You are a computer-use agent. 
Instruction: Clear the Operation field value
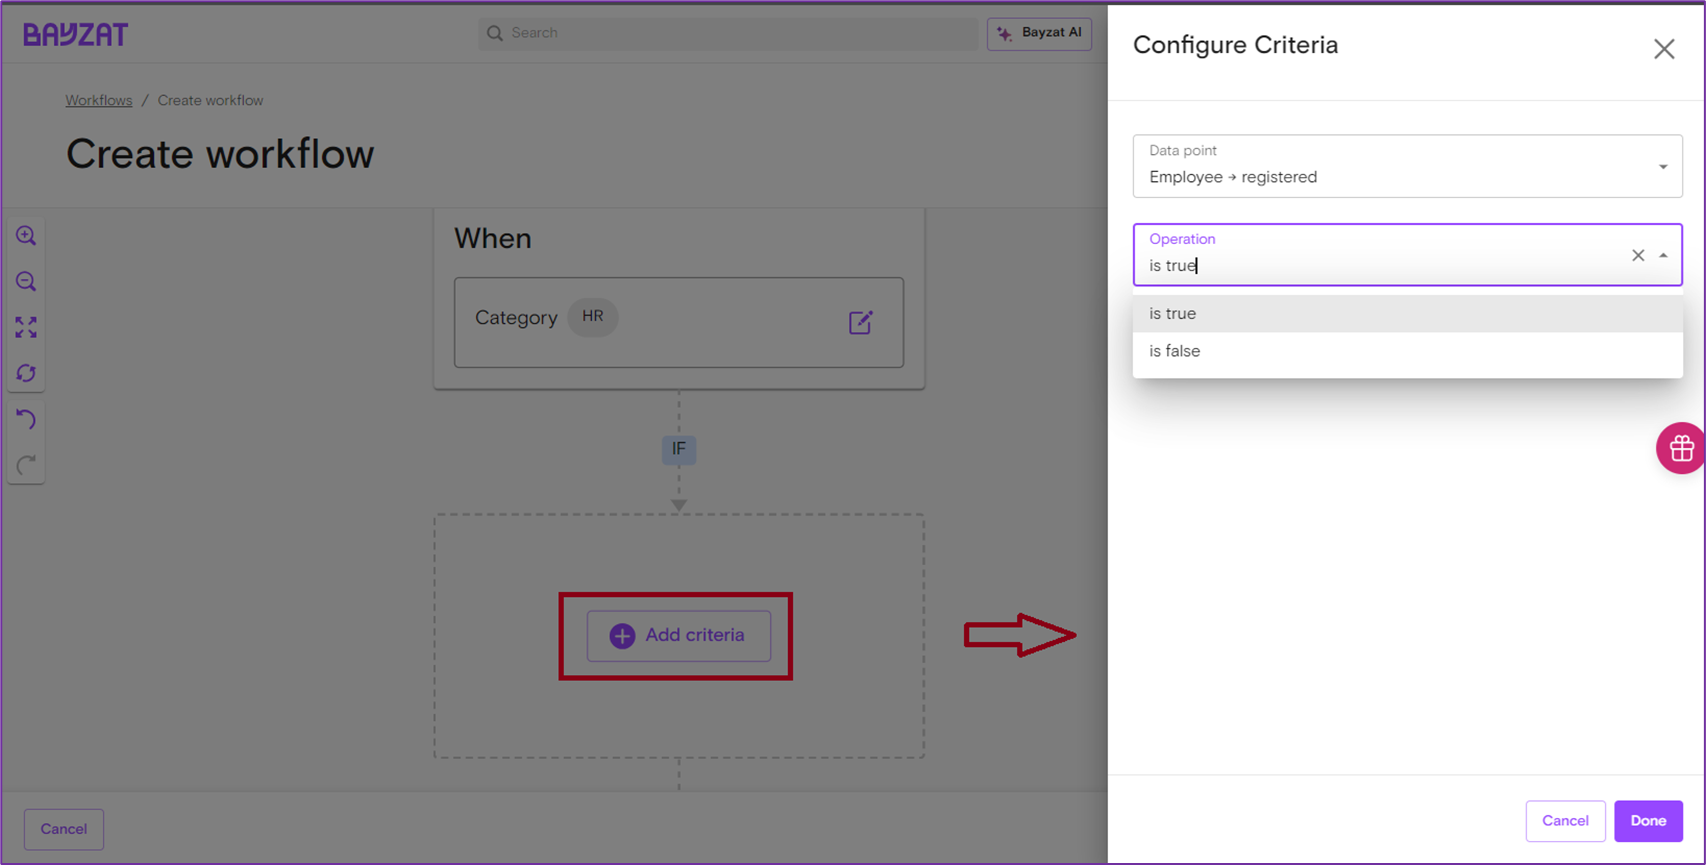tap(1638, 256)
